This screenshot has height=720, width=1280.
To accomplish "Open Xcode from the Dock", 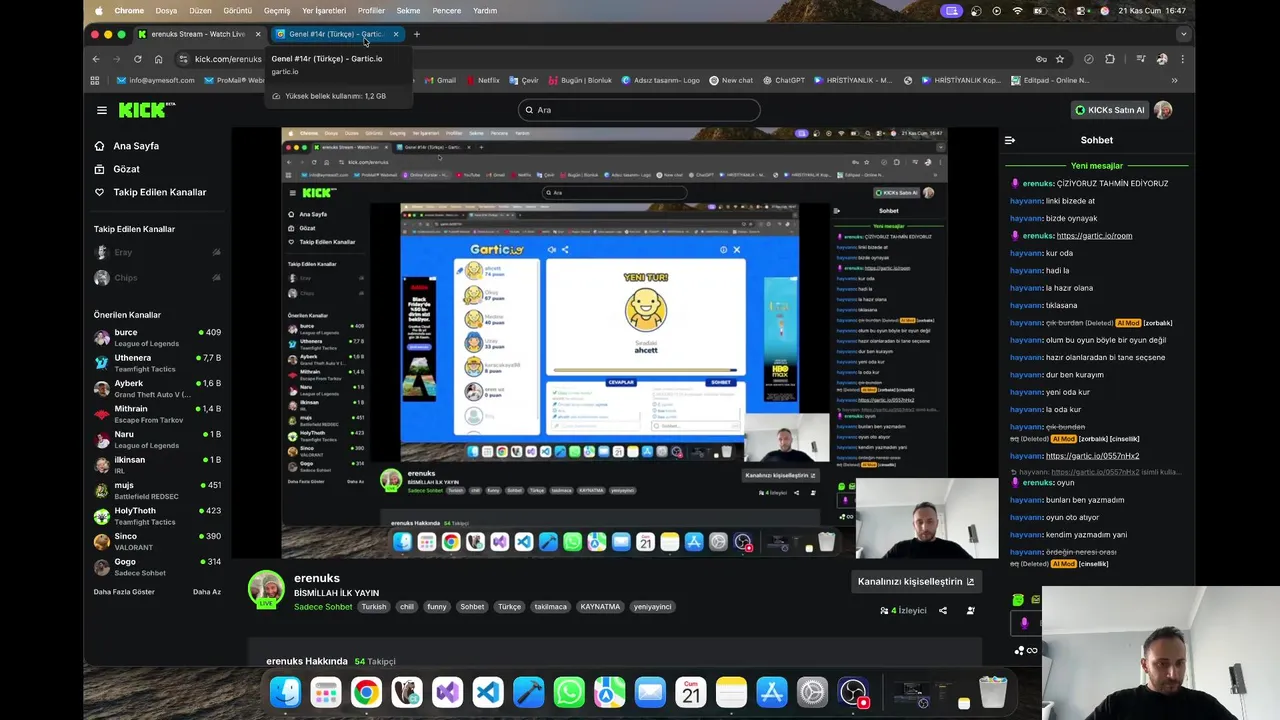I will [529, 692].
